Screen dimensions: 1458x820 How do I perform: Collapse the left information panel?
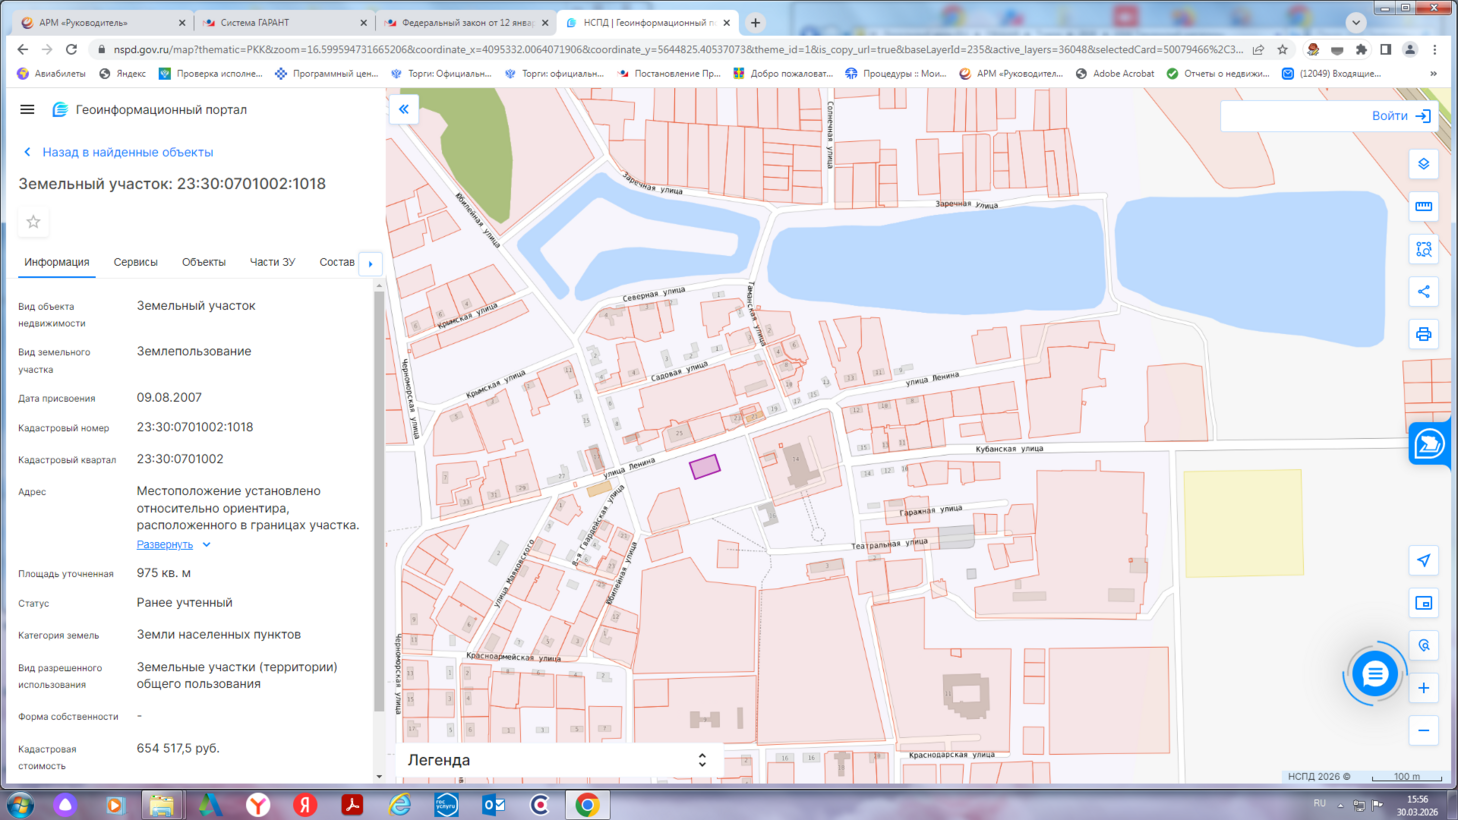click(404, 109)
